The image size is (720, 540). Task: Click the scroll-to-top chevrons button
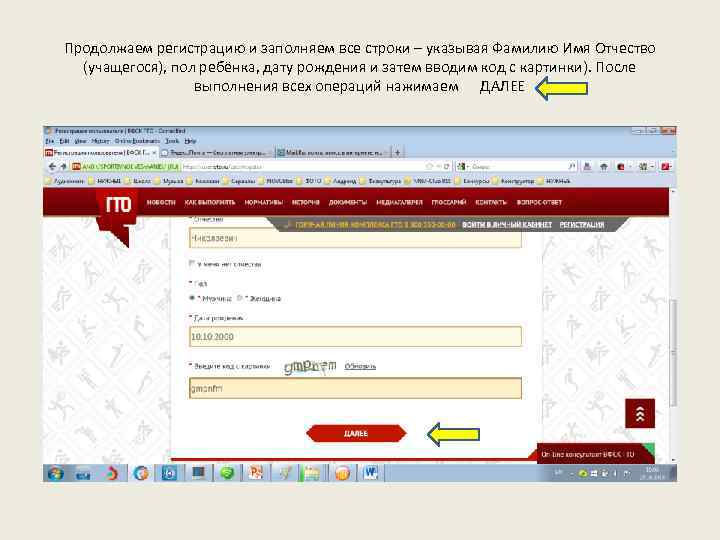tap(640, 413)
